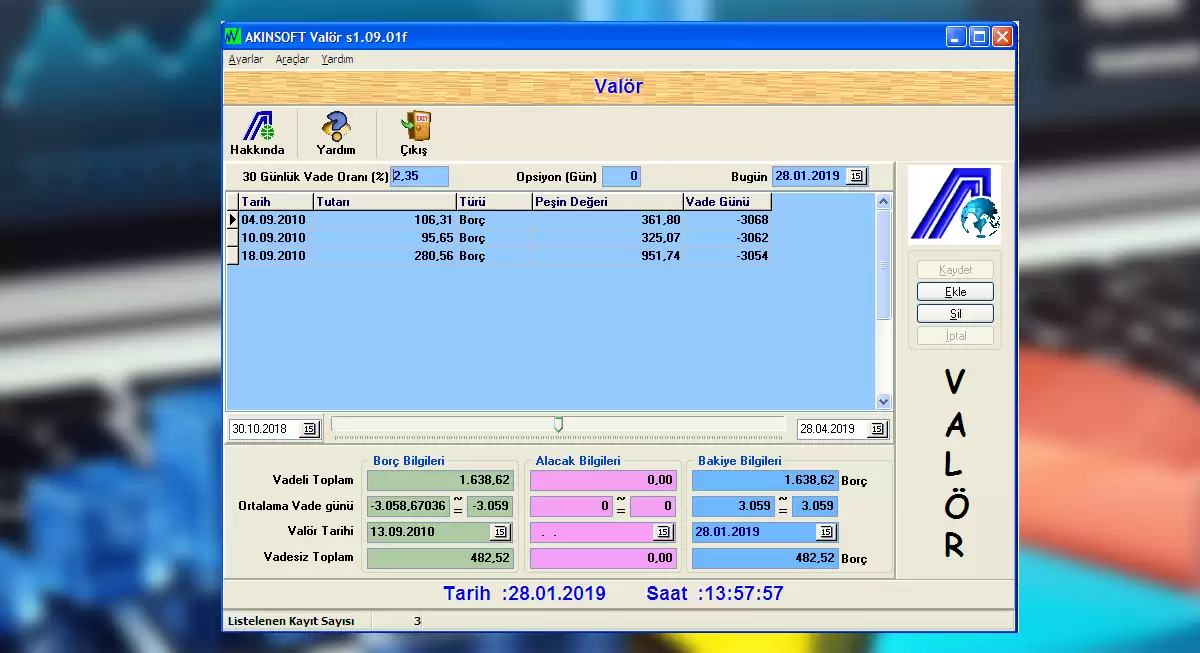Open the Yardım menu in menu bar
The image size is (1200, 653).
pos(337,60)
